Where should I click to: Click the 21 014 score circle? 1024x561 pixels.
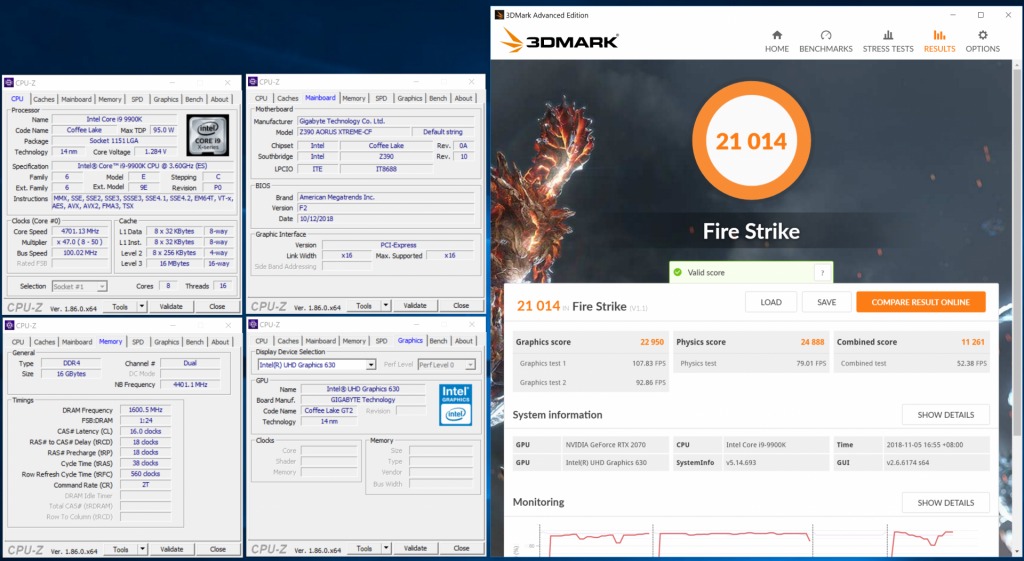tap(751, 141)
